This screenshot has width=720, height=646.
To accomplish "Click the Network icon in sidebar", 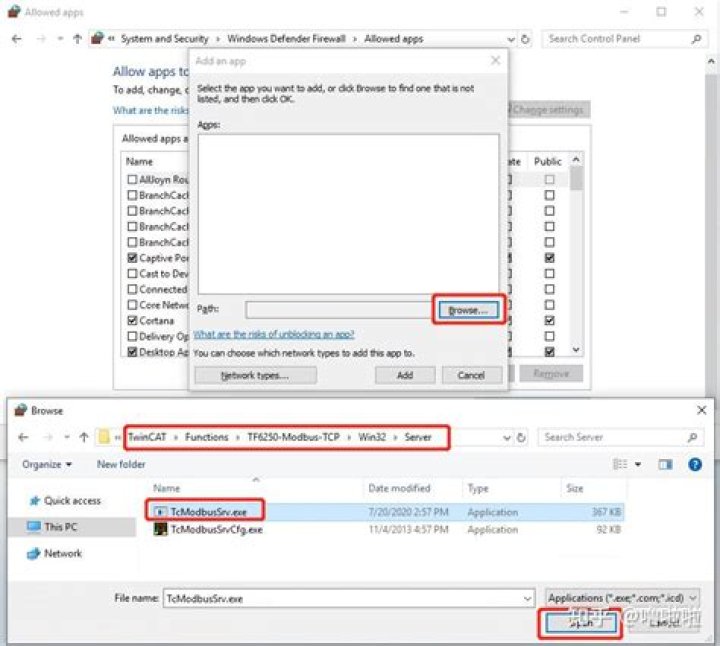I will 33,553.
